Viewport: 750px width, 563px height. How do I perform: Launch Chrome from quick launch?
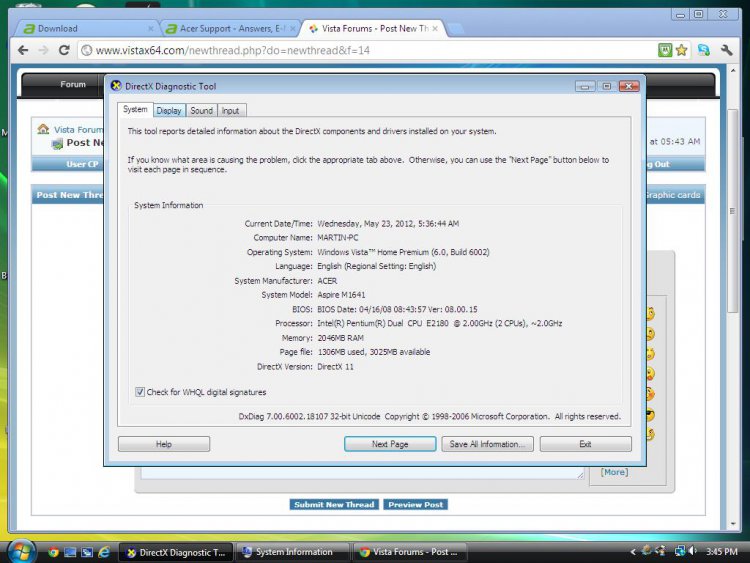click(x=53, y=552)
